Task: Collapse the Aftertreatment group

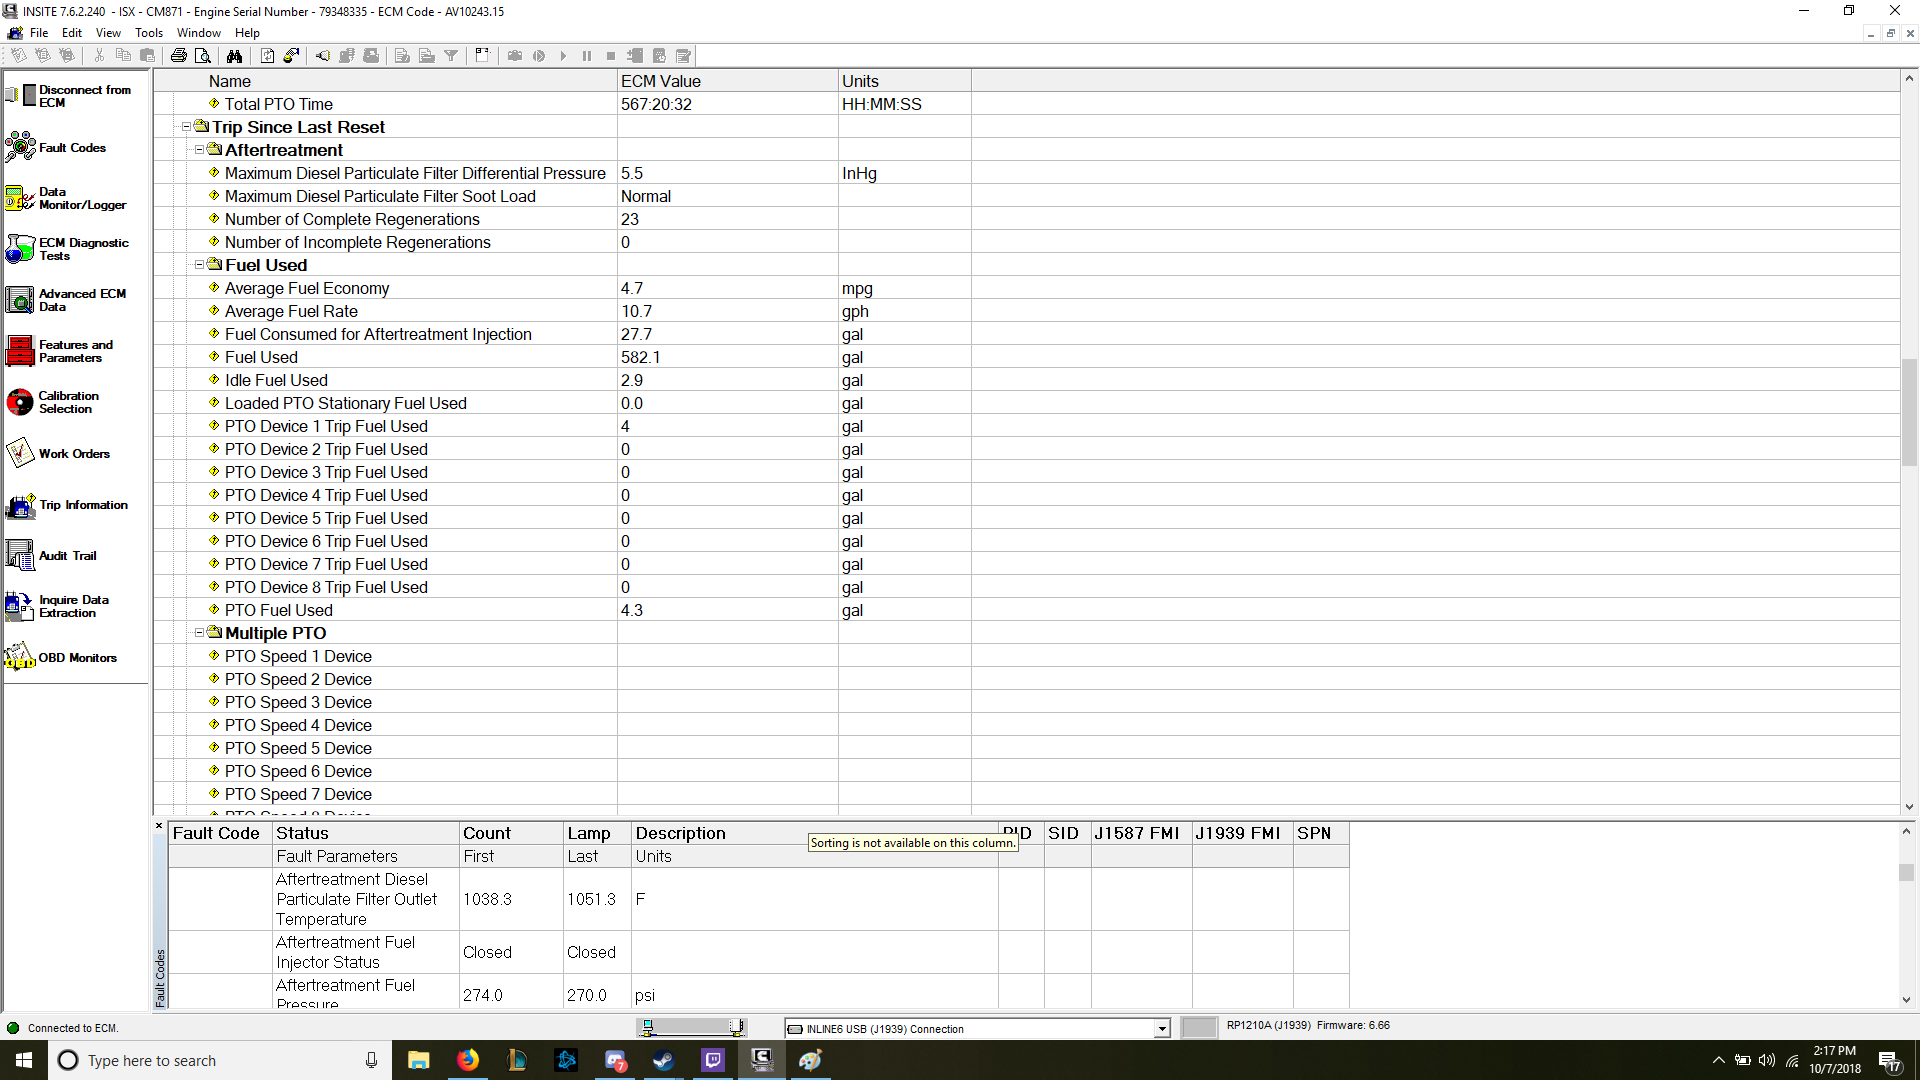Action: (x=199, y=150)
